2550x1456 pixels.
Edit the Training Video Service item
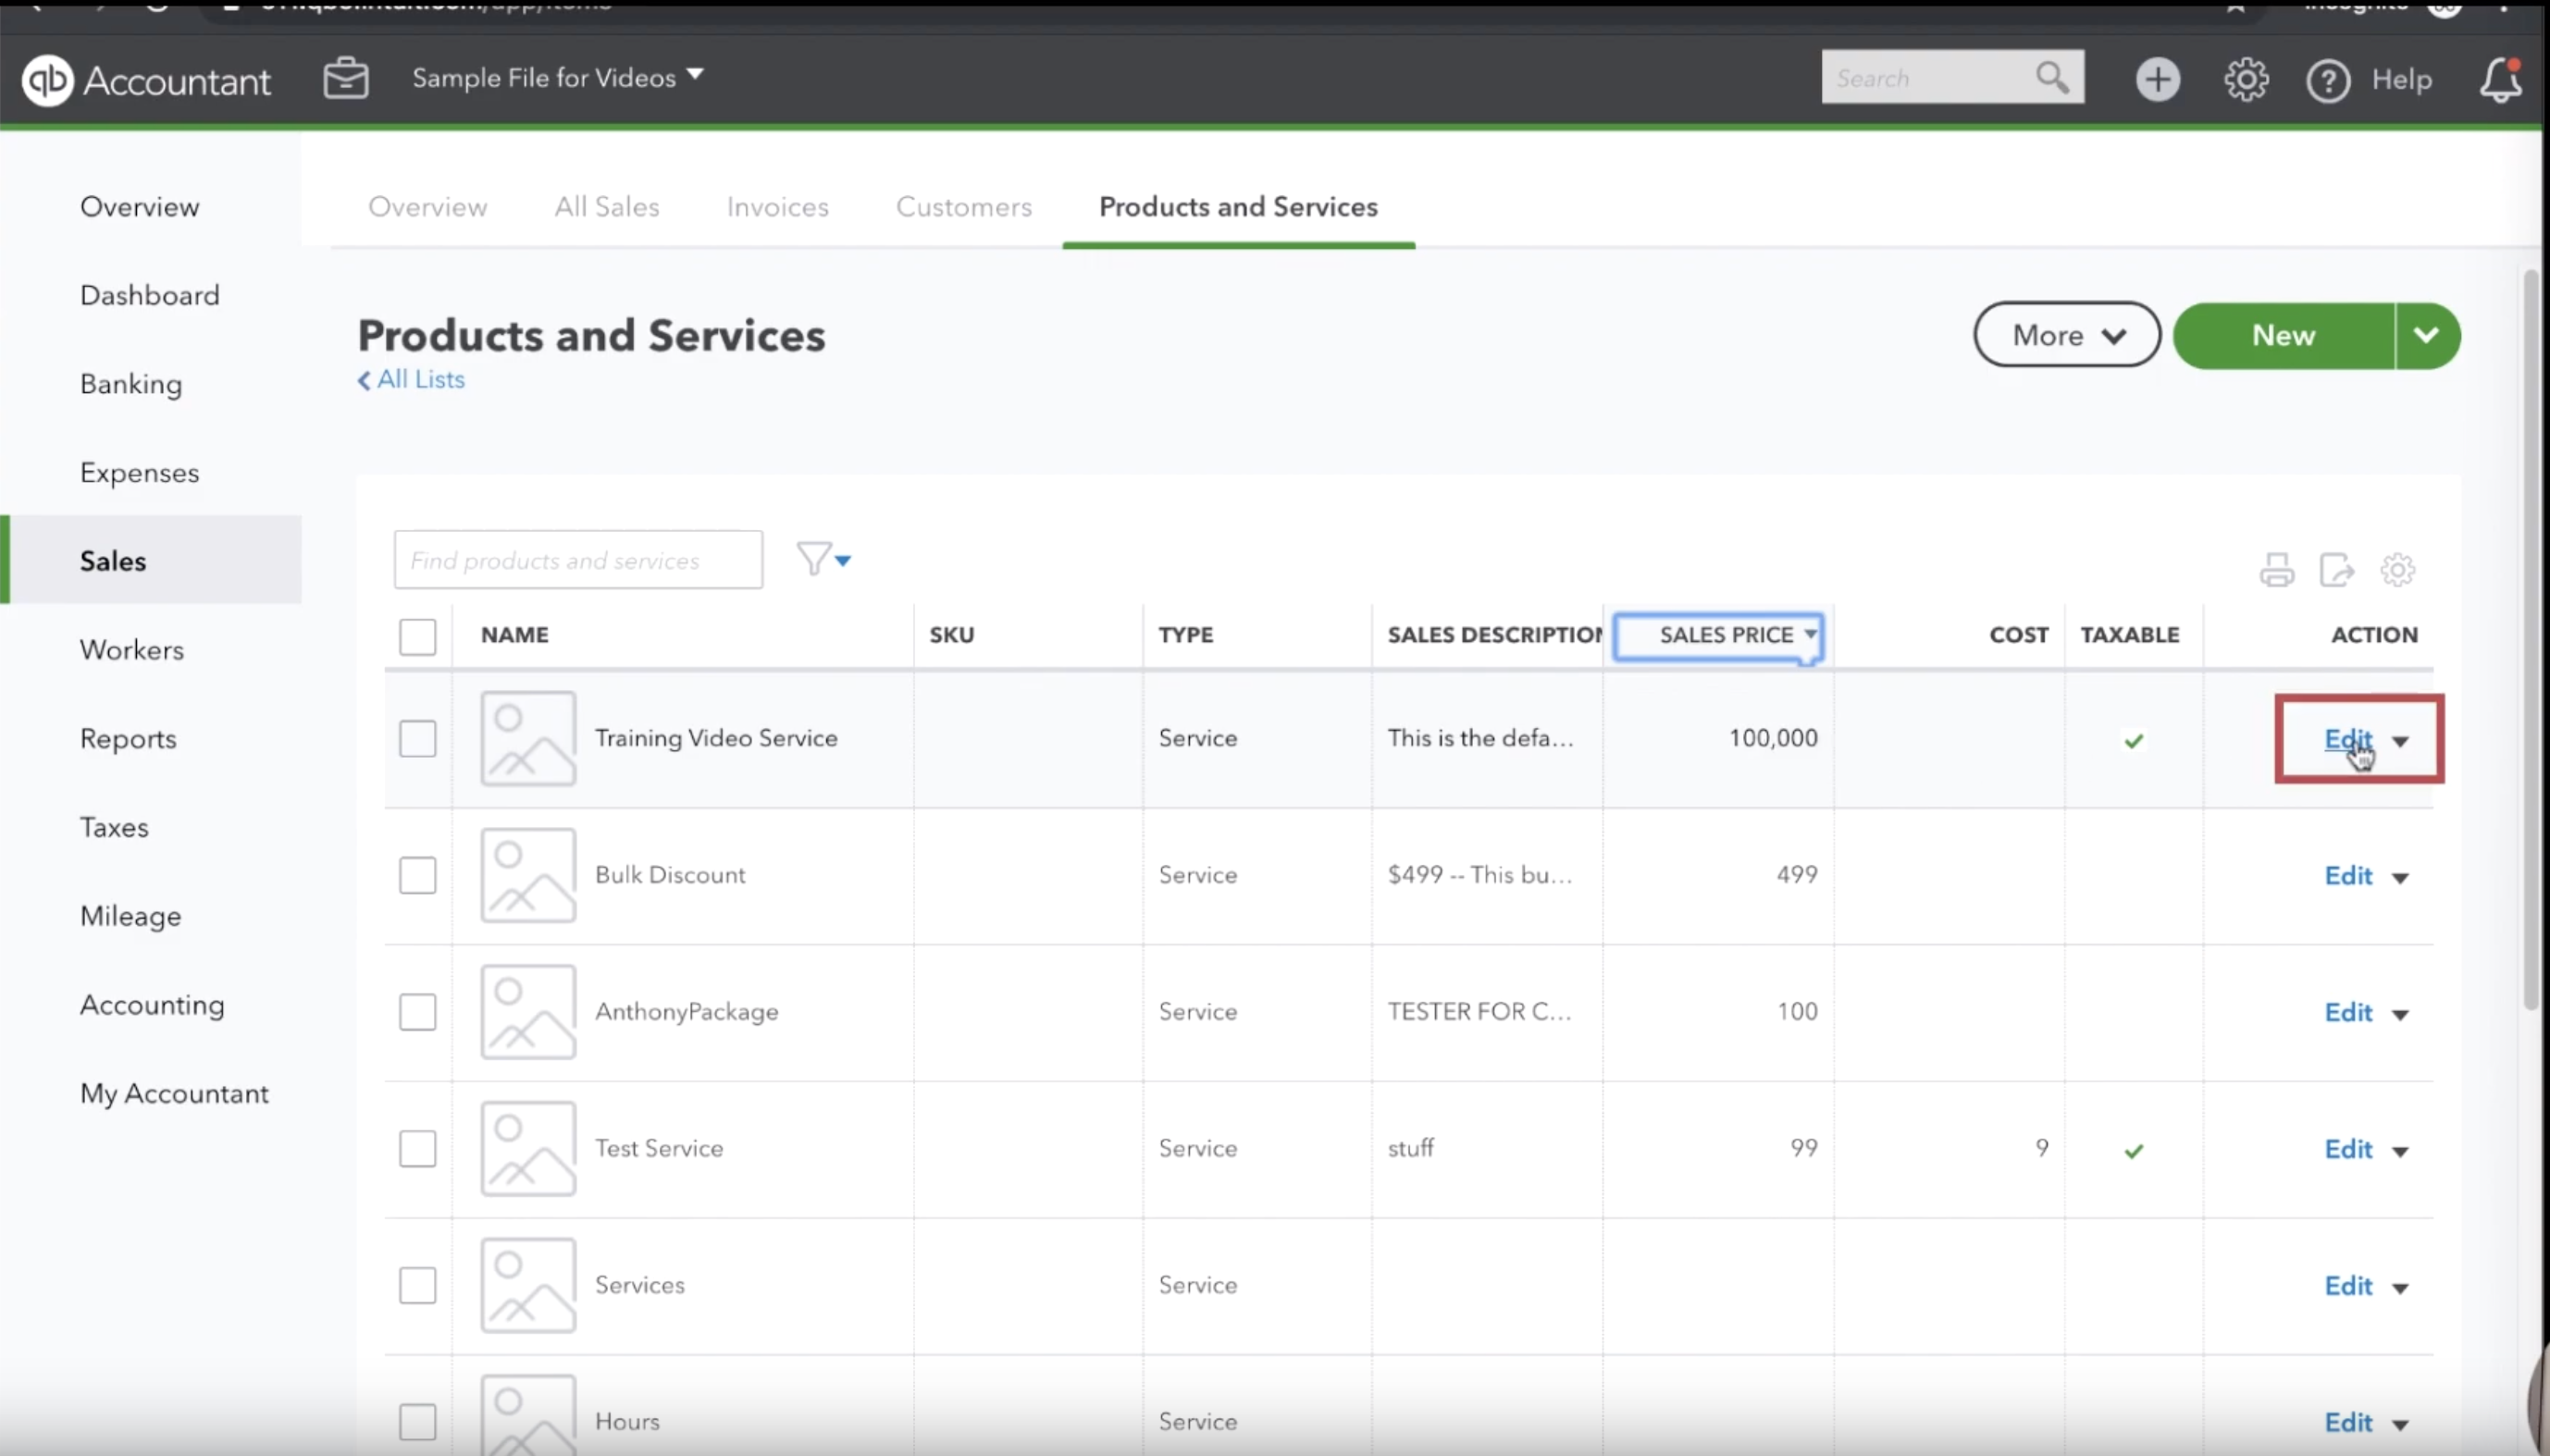click(2347, 739)
